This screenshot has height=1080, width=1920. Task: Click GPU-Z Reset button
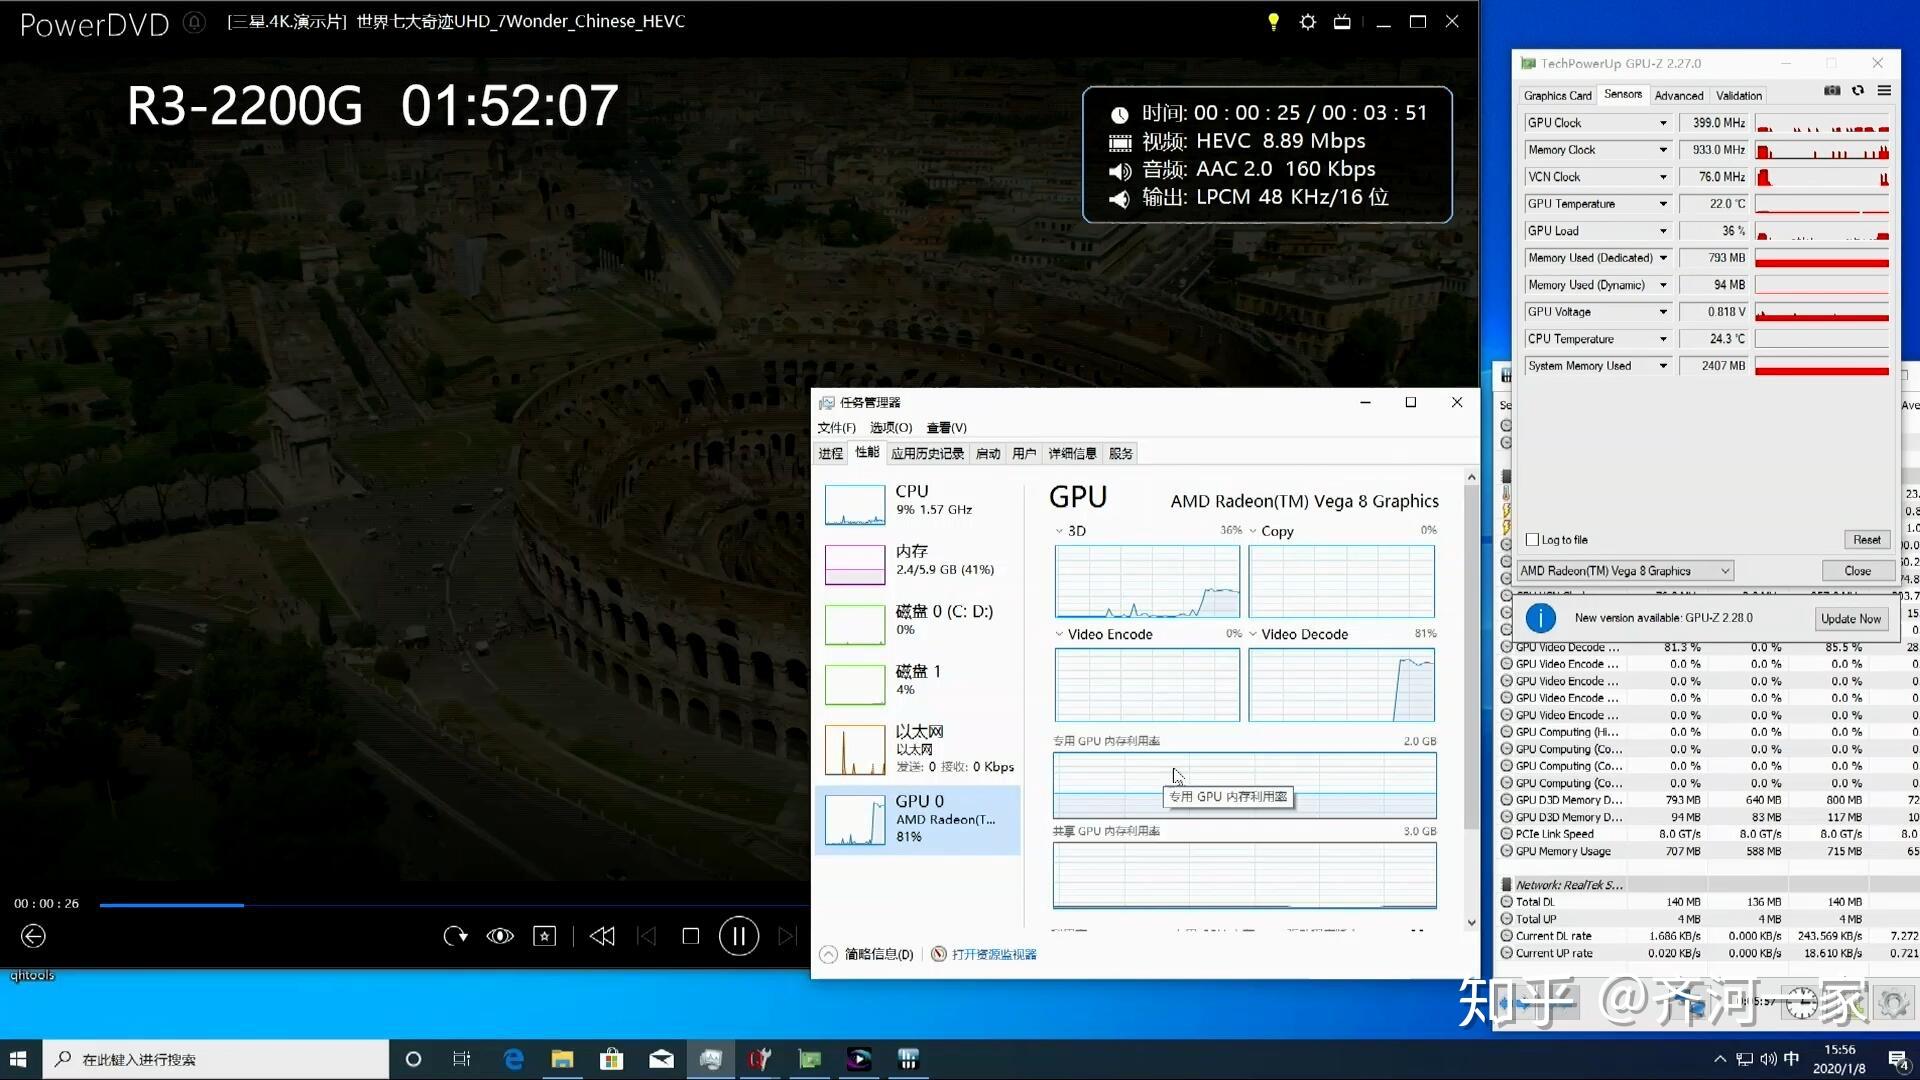pyautogui.click(x=1866, y=540)
